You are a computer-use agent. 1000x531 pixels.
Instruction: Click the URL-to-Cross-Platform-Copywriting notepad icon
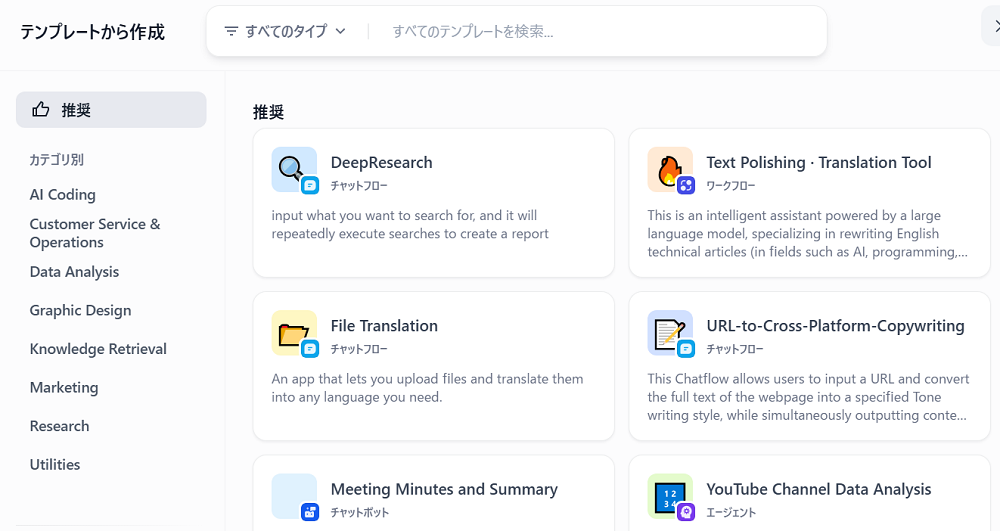tap(669, 332)
